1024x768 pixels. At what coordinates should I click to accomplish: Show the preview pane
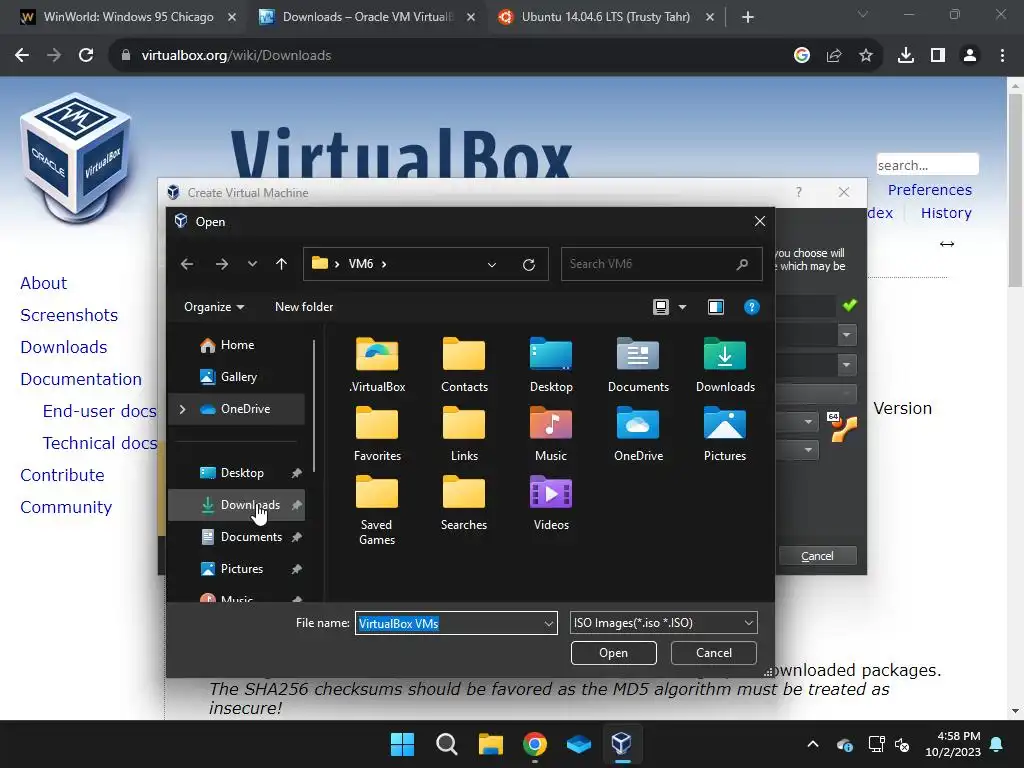click(716, 307)
